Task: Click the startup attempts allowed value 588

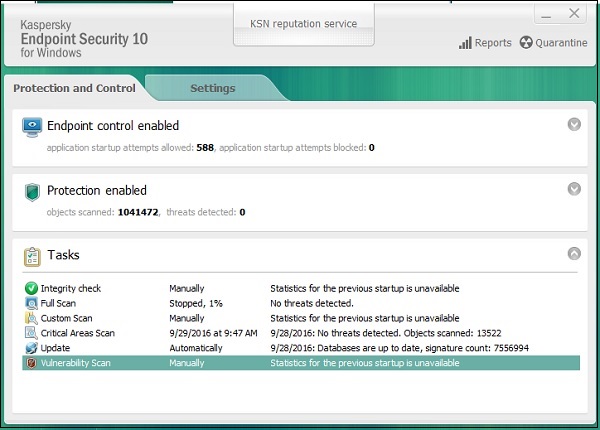Action: [205, 148]
